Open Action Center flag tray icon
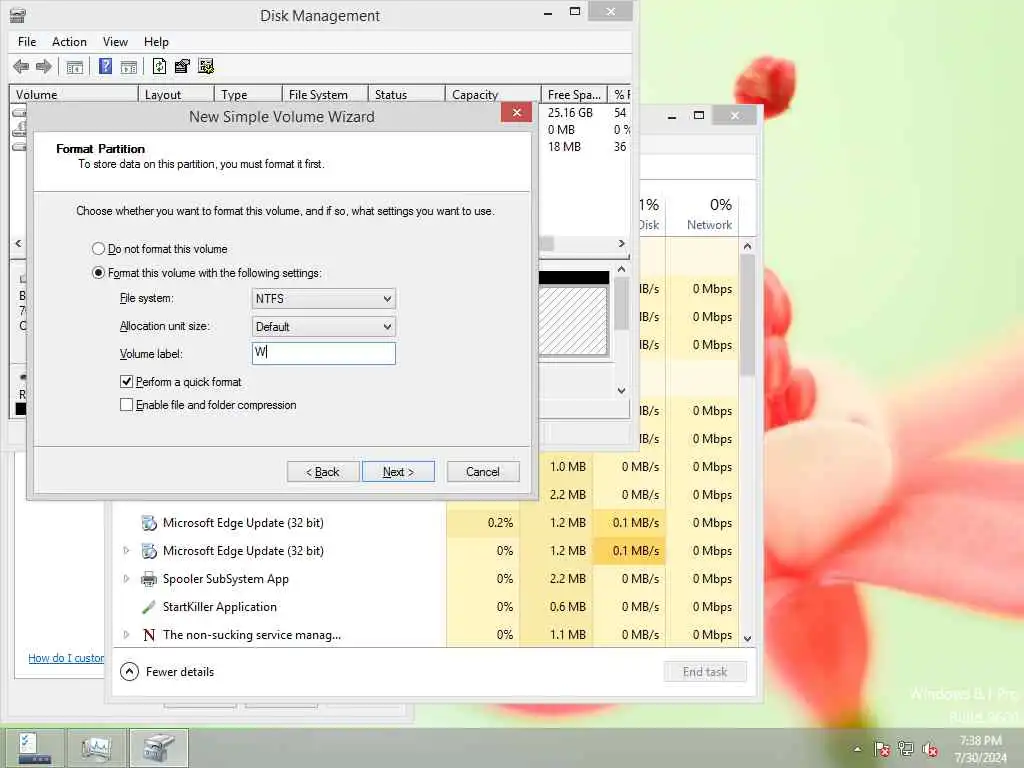Viewport: 1024px width, 768px height. [x=882, y=749]
